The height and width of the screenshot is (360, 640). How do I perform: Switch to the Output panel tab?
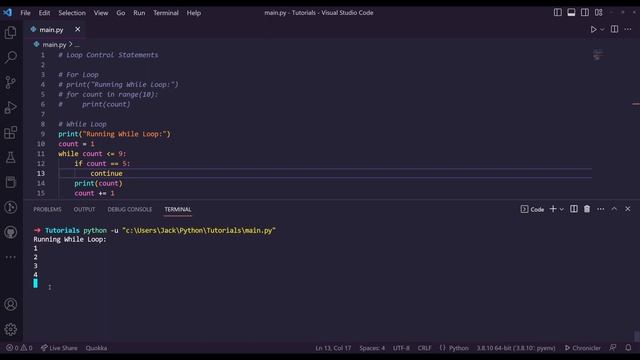[84, 209]
